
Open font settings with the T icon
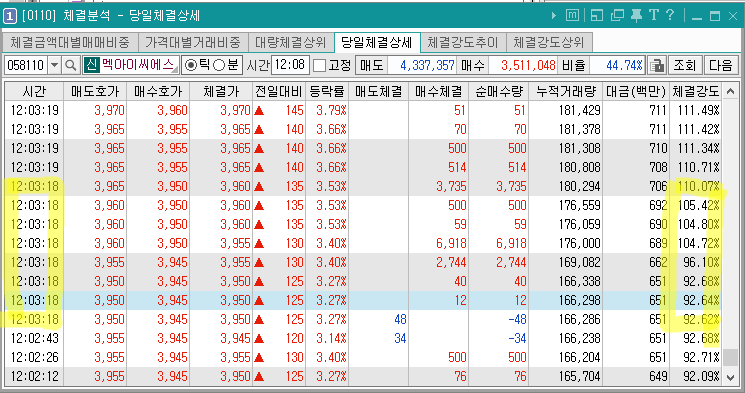pos(654,15)
